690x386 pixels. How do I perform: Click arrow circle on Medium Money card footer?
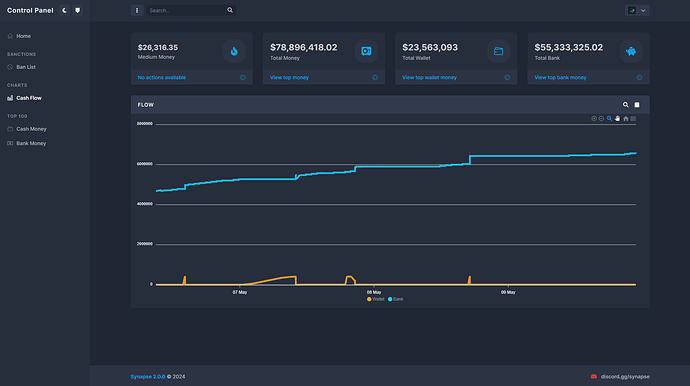pos(243,77)
